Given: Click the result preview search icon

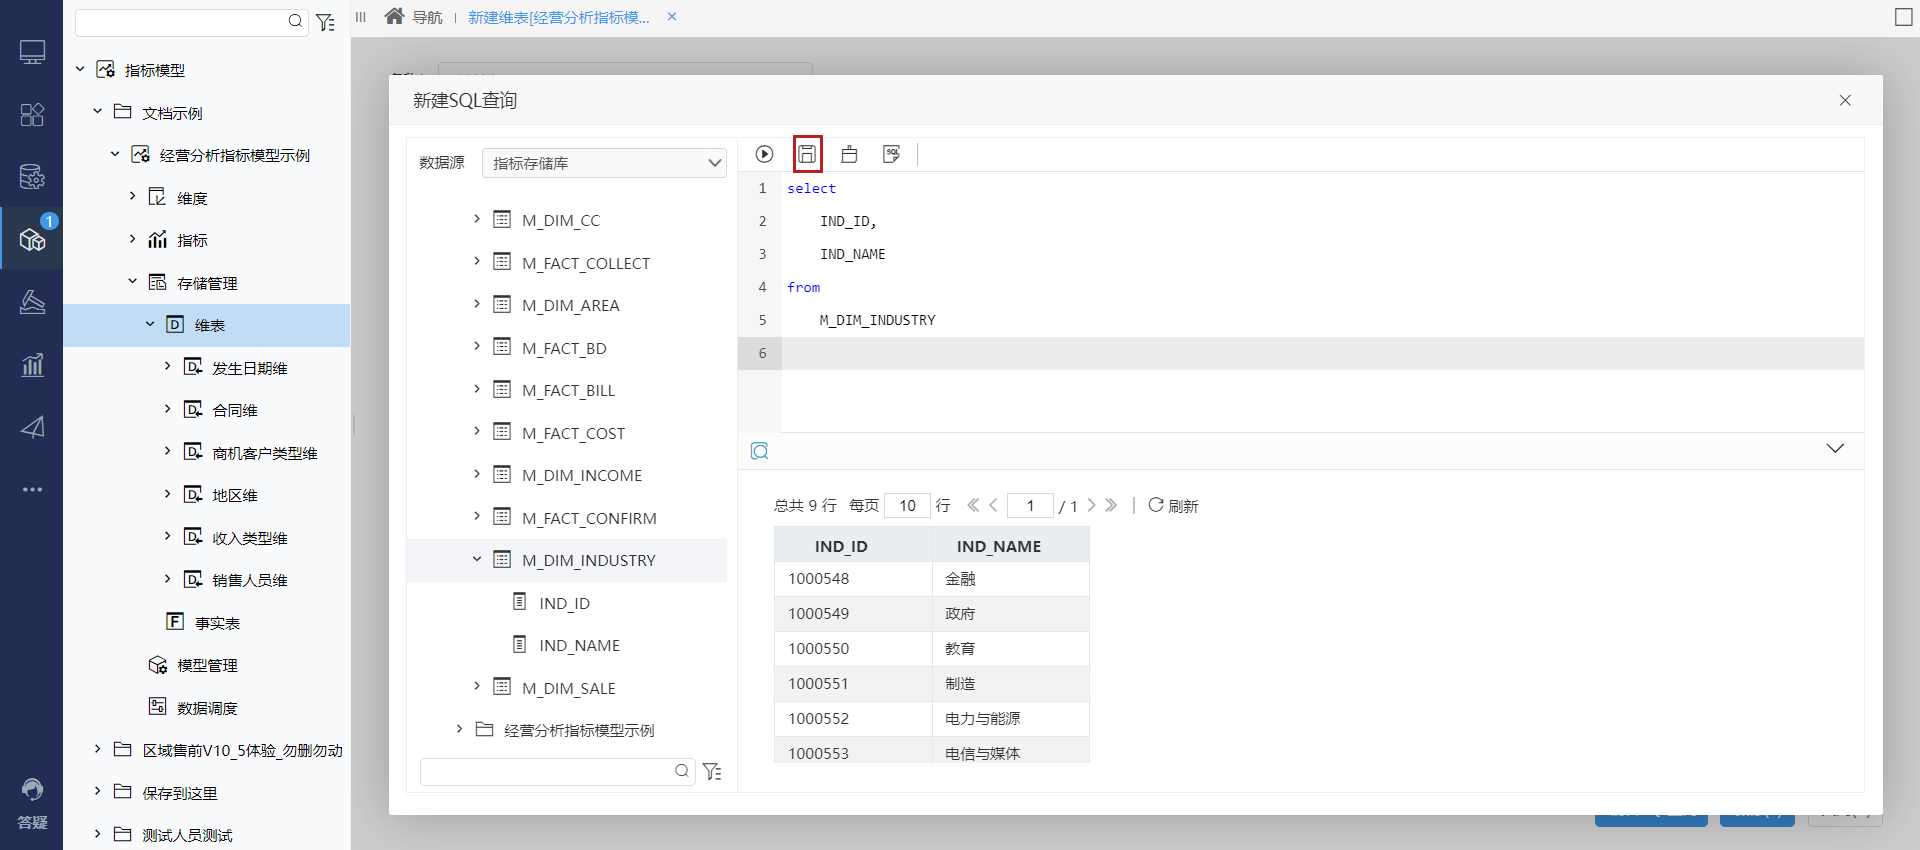Looking at the screenshot, I should point(760,451).
